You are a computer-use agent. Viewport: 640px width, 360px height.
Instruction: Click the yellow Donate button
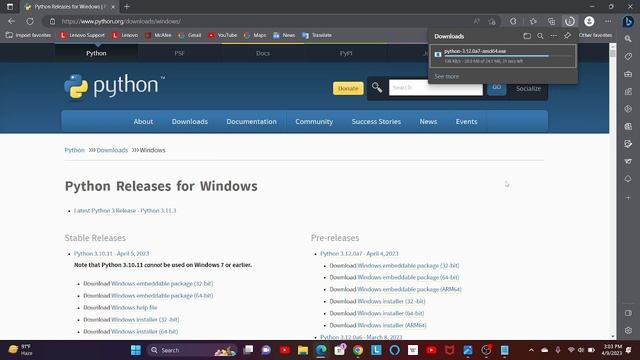tap(348, 88)
